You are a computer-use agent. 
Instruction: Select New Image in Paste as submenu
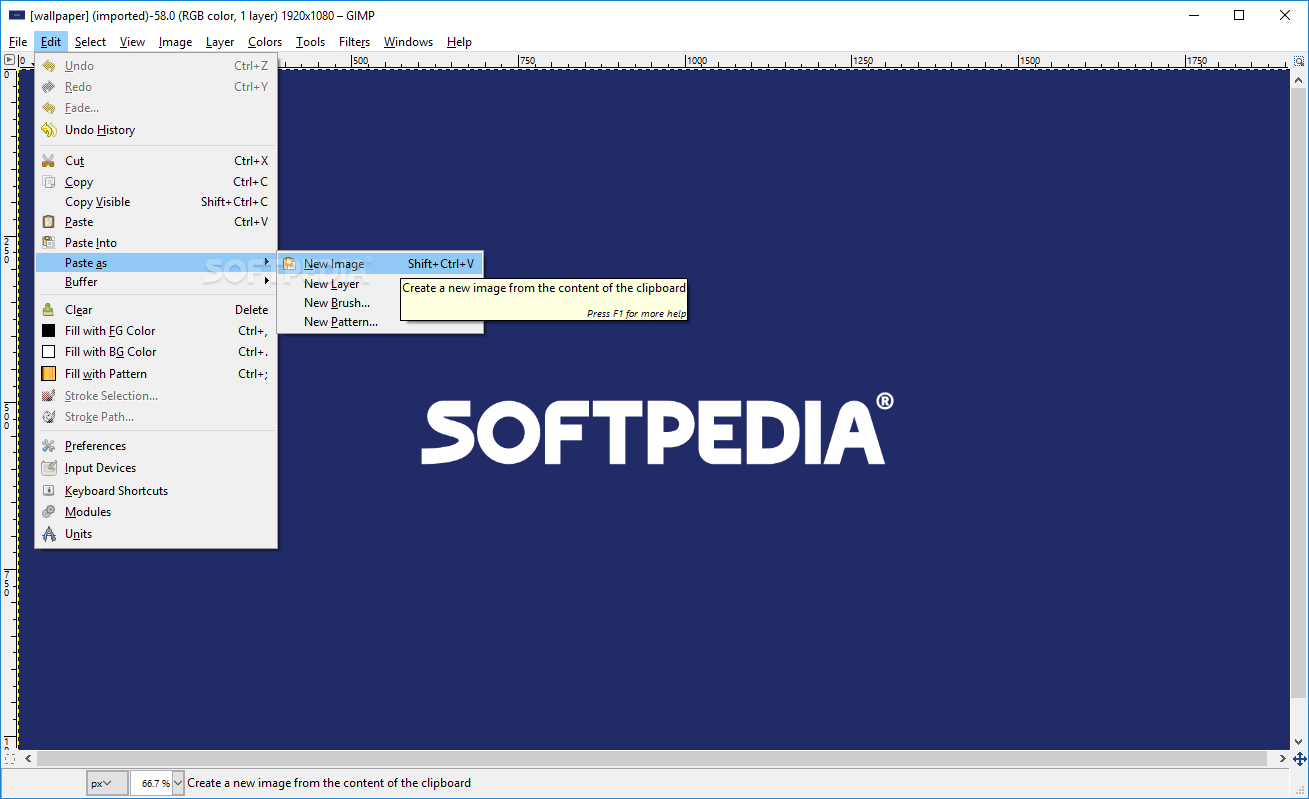380,264
